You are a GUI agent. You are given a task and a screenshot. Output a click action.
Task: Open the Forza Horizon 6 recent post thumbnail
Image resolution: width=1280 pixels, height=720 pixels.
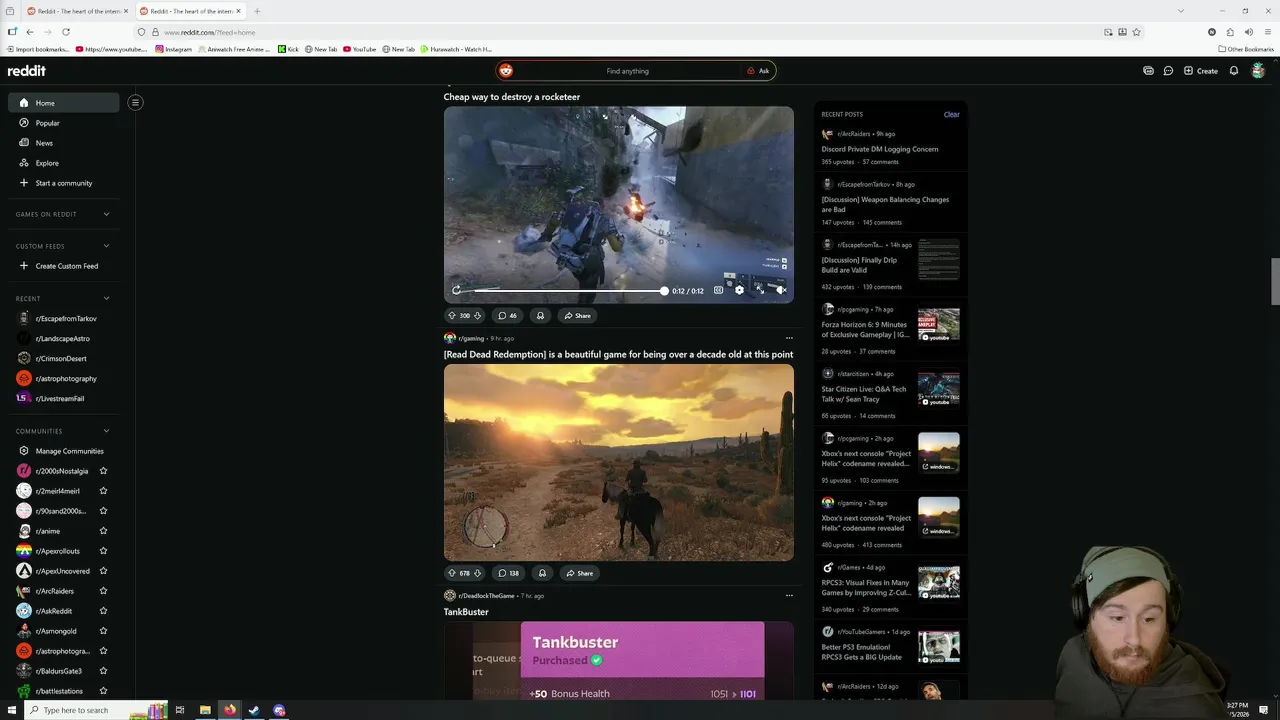click(x=939, y=324)
